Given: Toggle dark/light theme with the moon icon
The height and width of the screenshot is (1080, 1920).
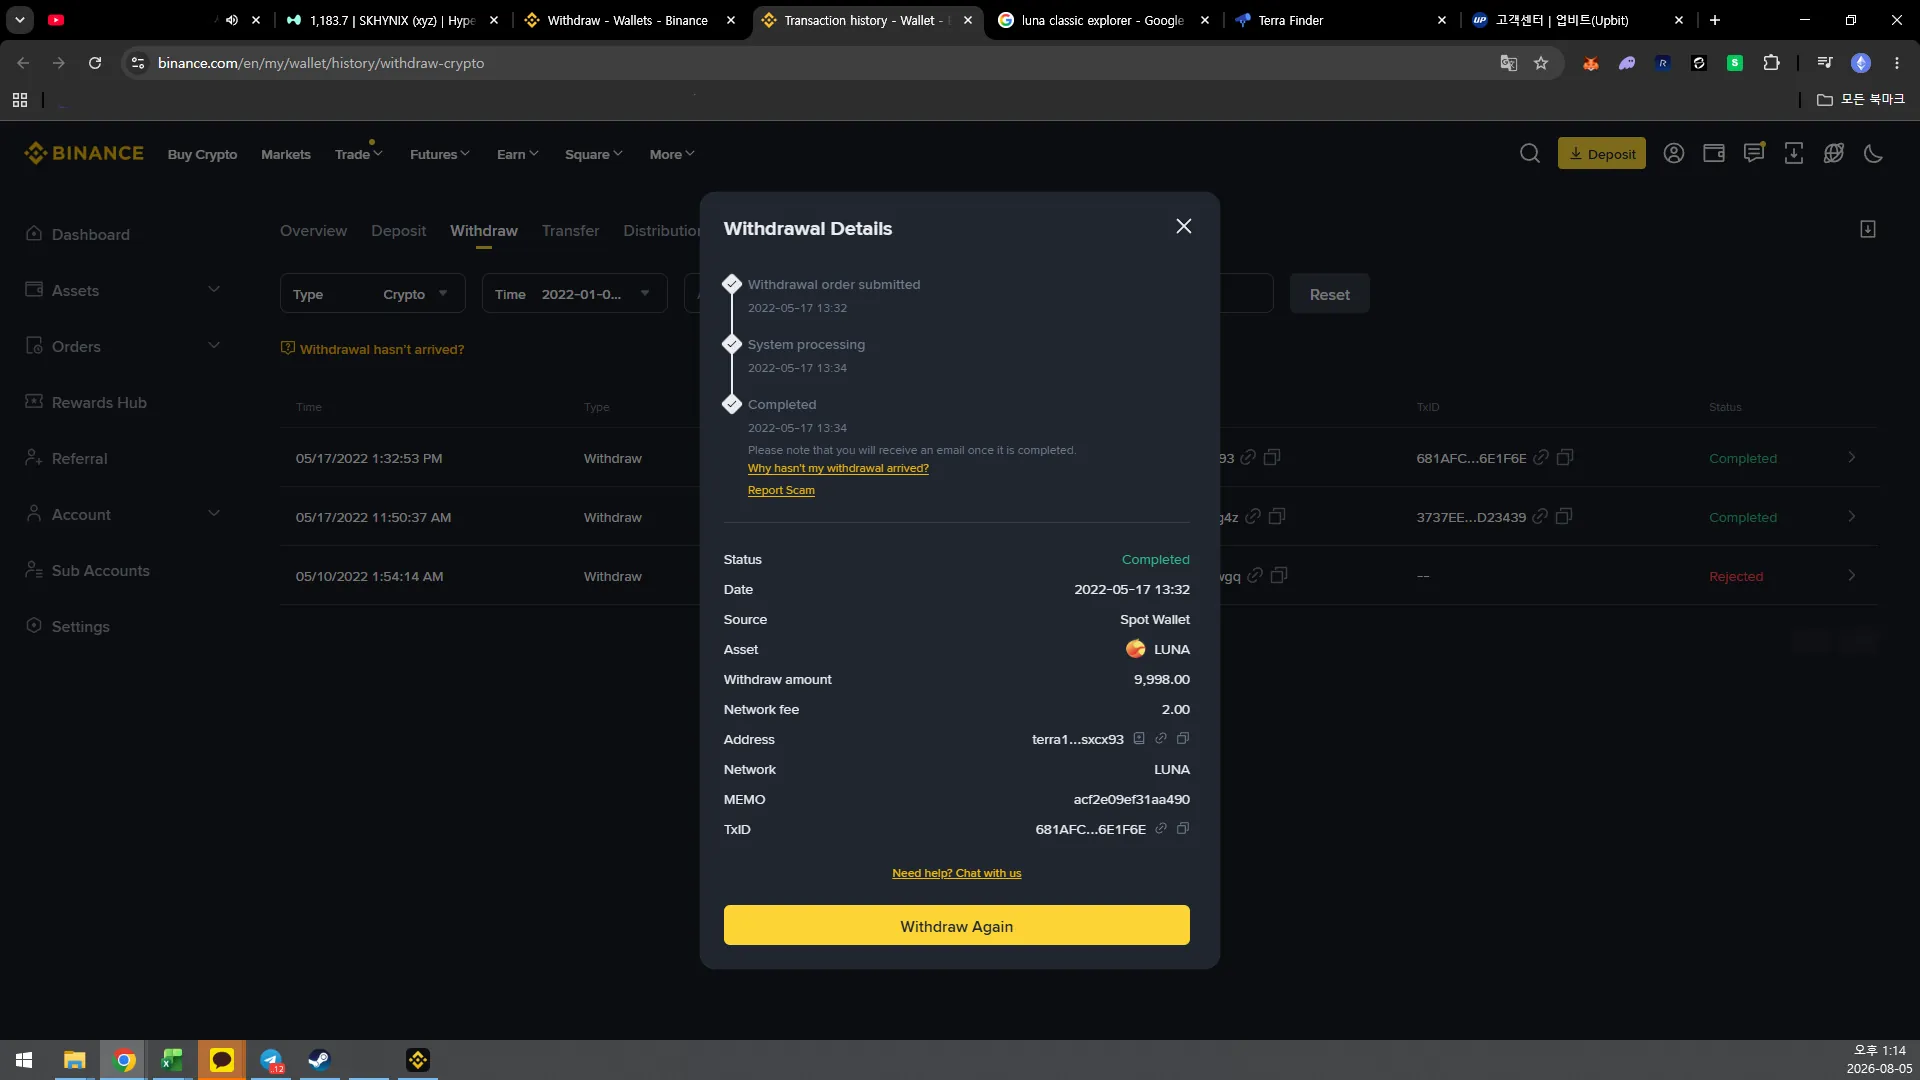Looking at the screenshot, I should pyautogui.click(x=1874, y=154).
